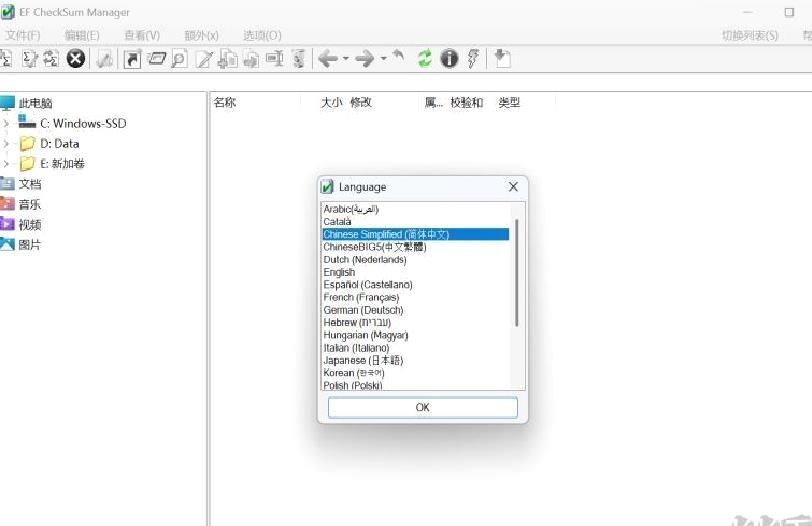The width and height of the screenshot is (812, 526).
Task: Open the 查看(V) menu
Action: point(142,35)
